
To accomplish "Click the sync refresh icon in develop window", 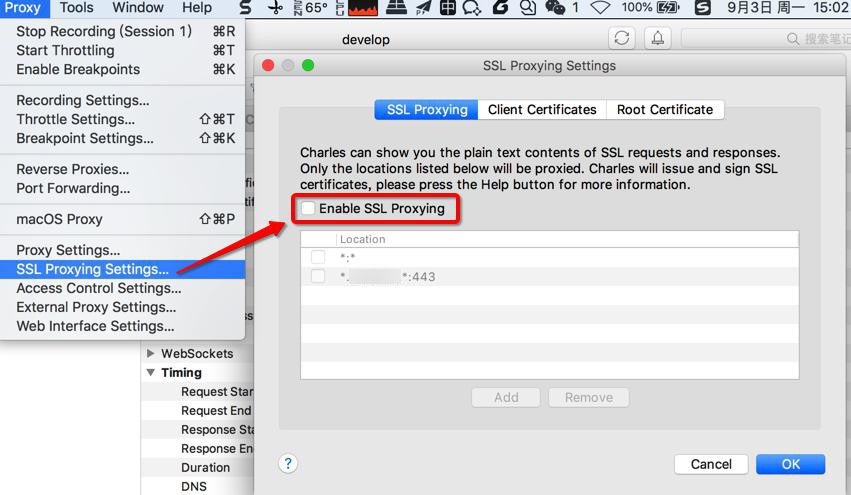I will tap(622, 38).
